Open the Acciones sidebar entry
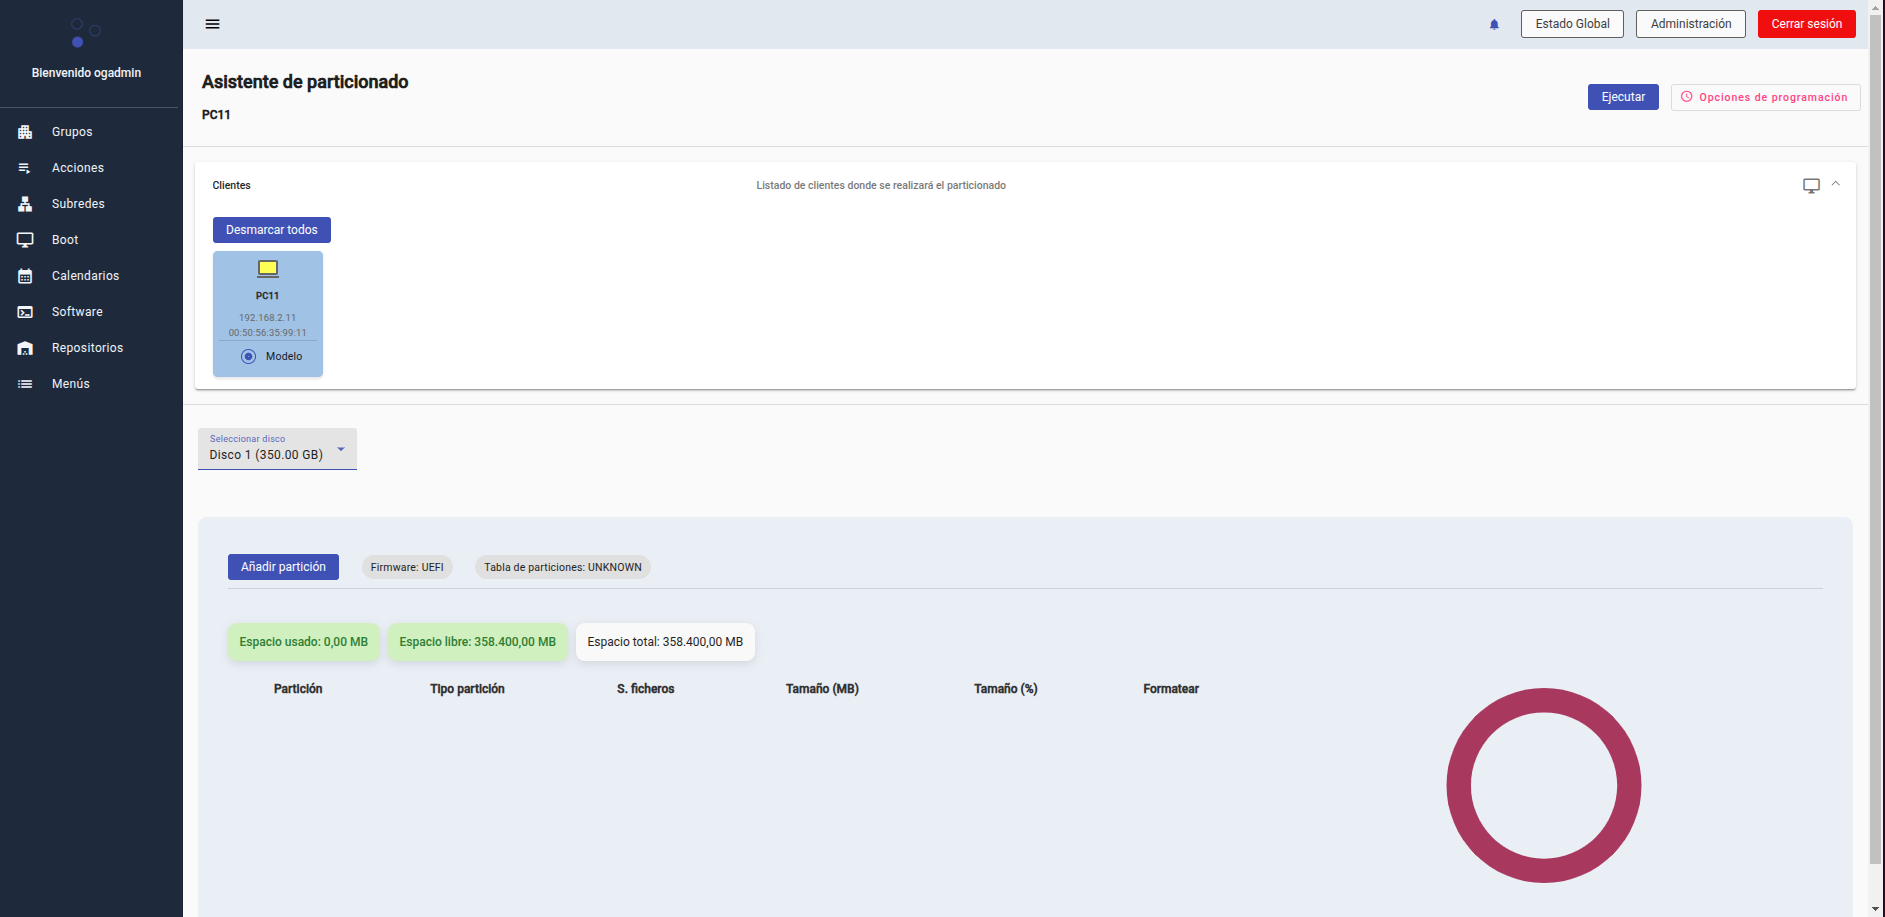 (x=77, y=168)
